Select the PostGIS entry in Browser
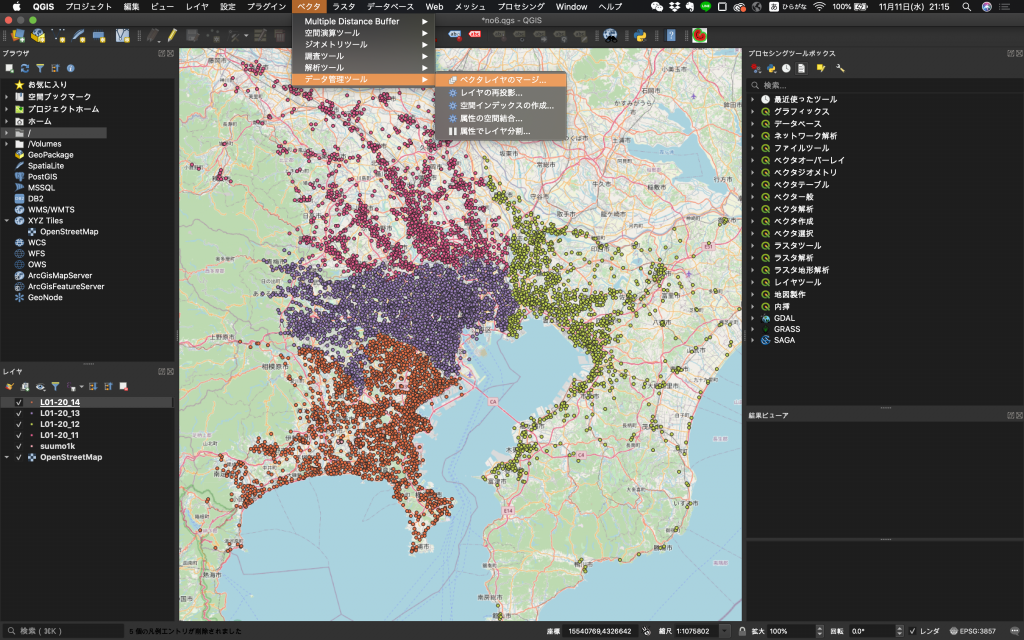Screen dimensions: 1024x640 [x=42, y=177]
